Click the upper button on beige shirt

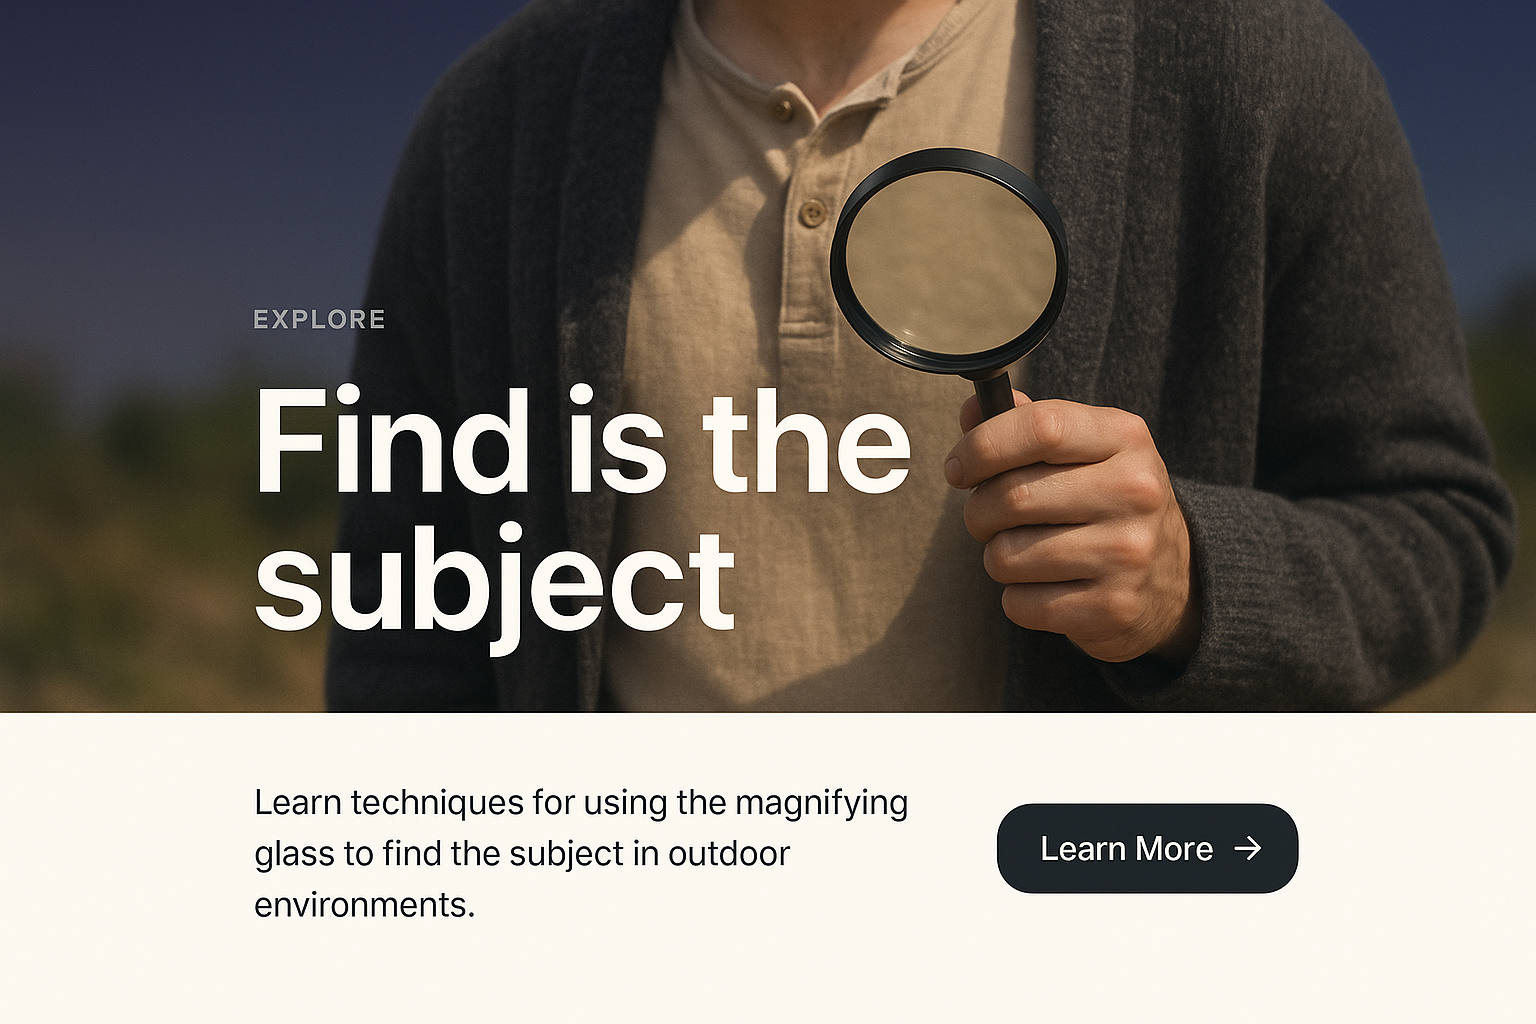click(x=783, y=107)
